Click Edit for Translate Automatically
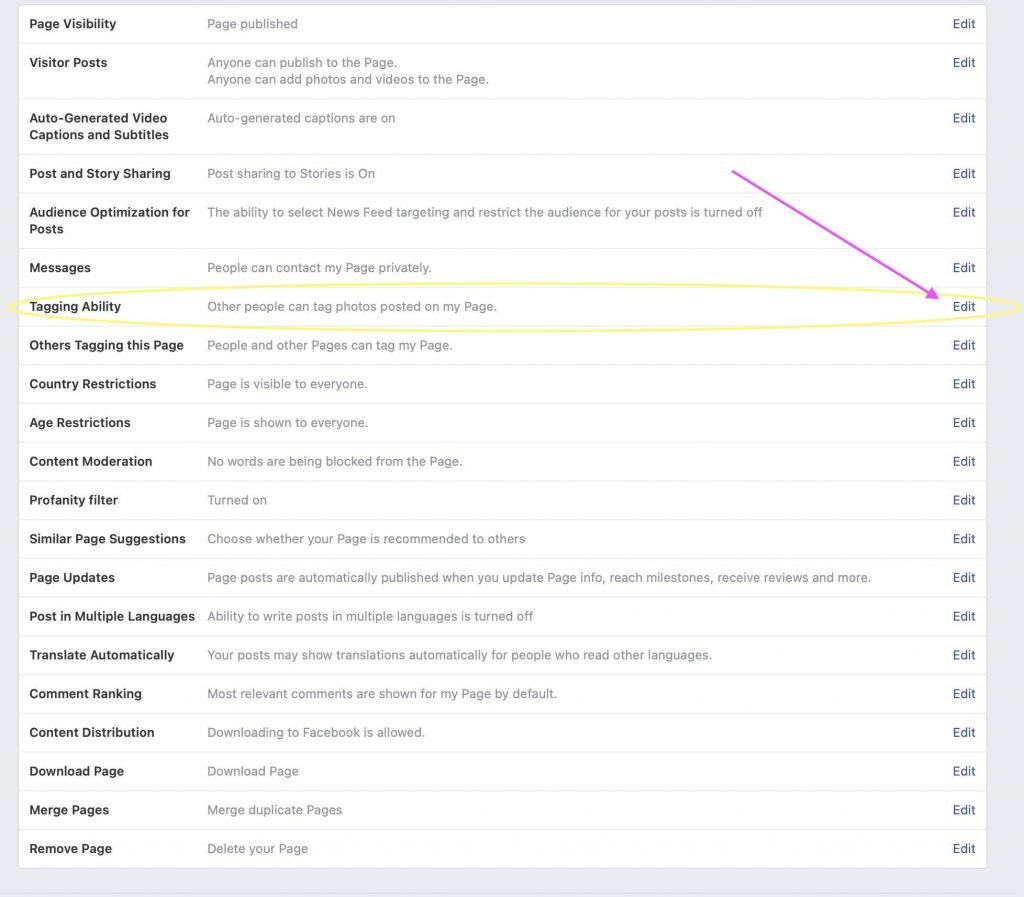1024x897 pixels. pyautogui.click(x=963, y=655)
